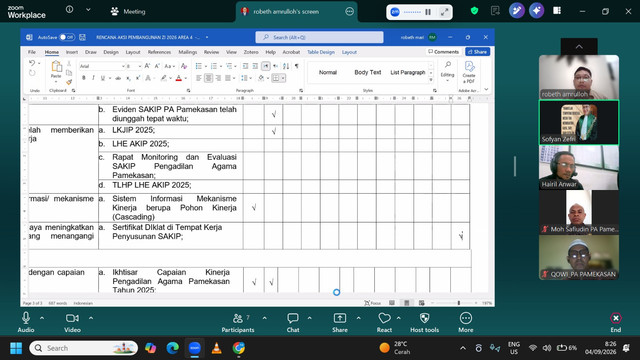This screenshot has height=360, width=640.
Task: Click Save icon in Word title bar
Action: point(82,37)
